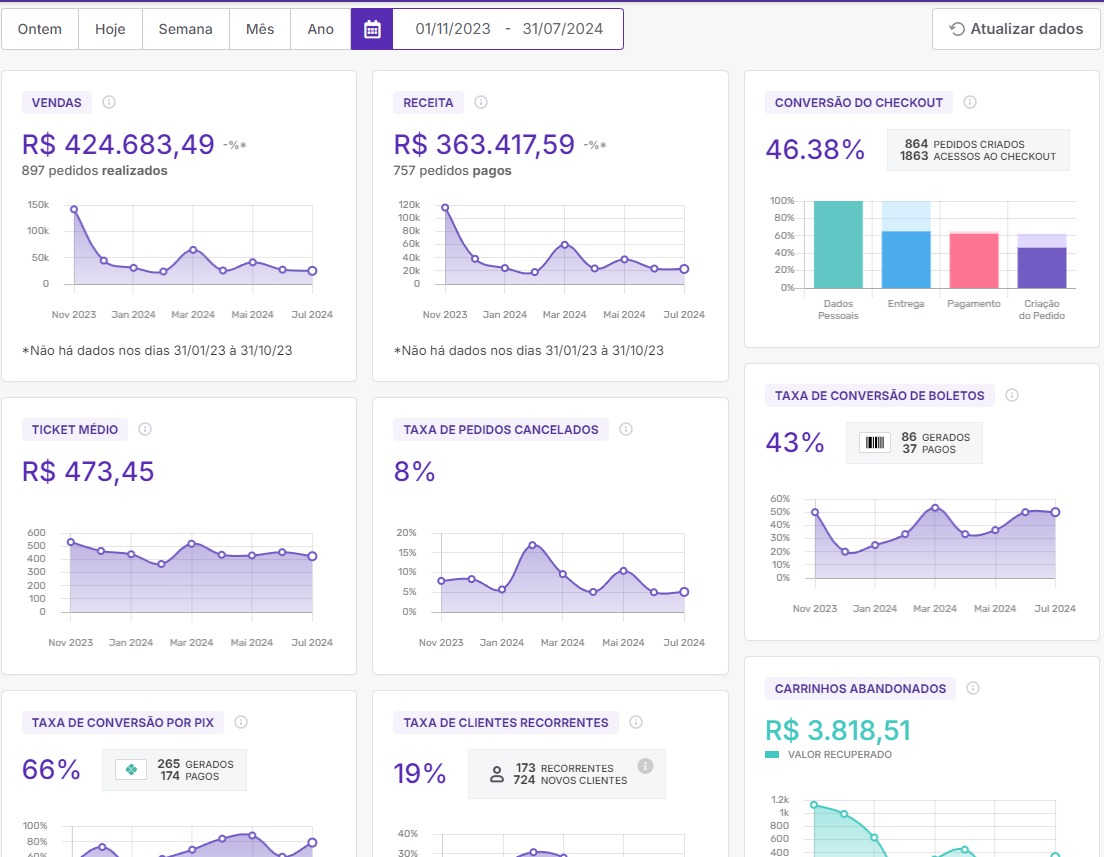Click the 864 PEDIDOS CRIADOS text
The image size is (1104, 857).
pyautogui.click(x=965, y=144)
